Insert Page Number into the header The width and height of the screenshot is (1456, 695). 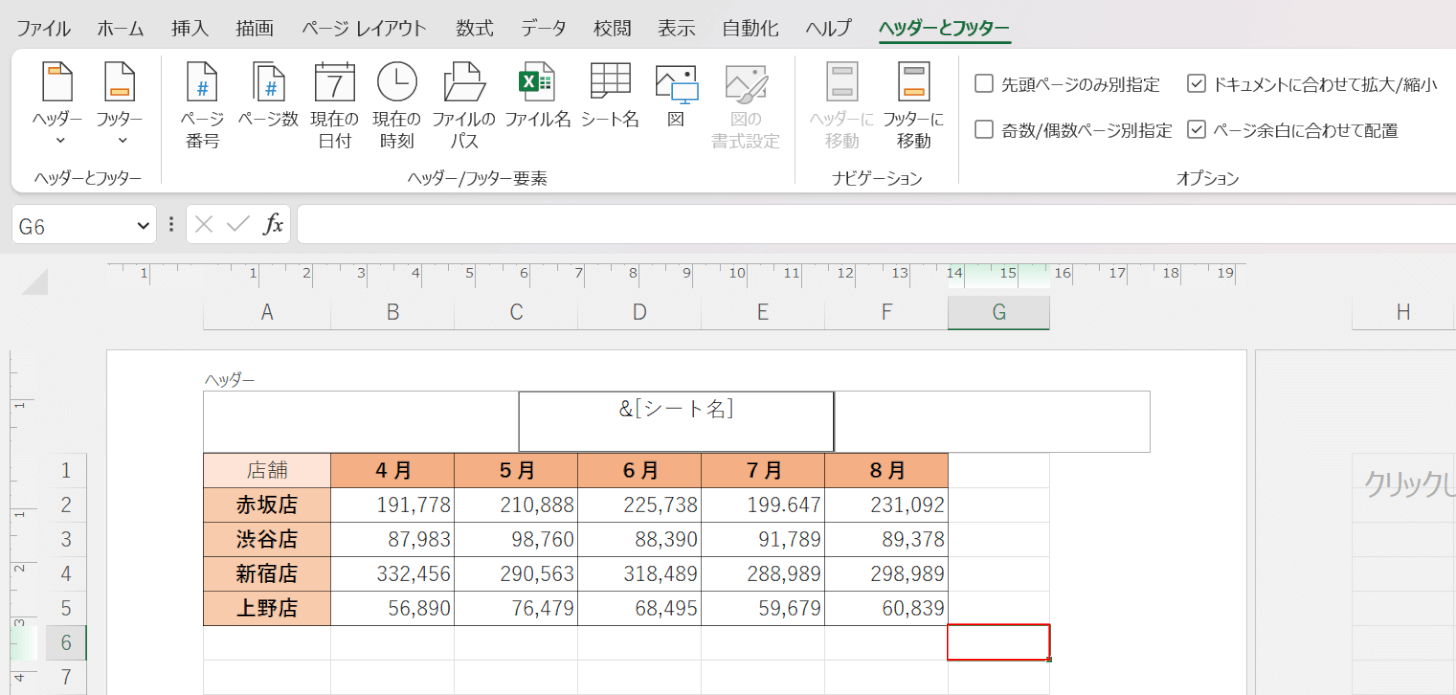click(x=202, y=105)
